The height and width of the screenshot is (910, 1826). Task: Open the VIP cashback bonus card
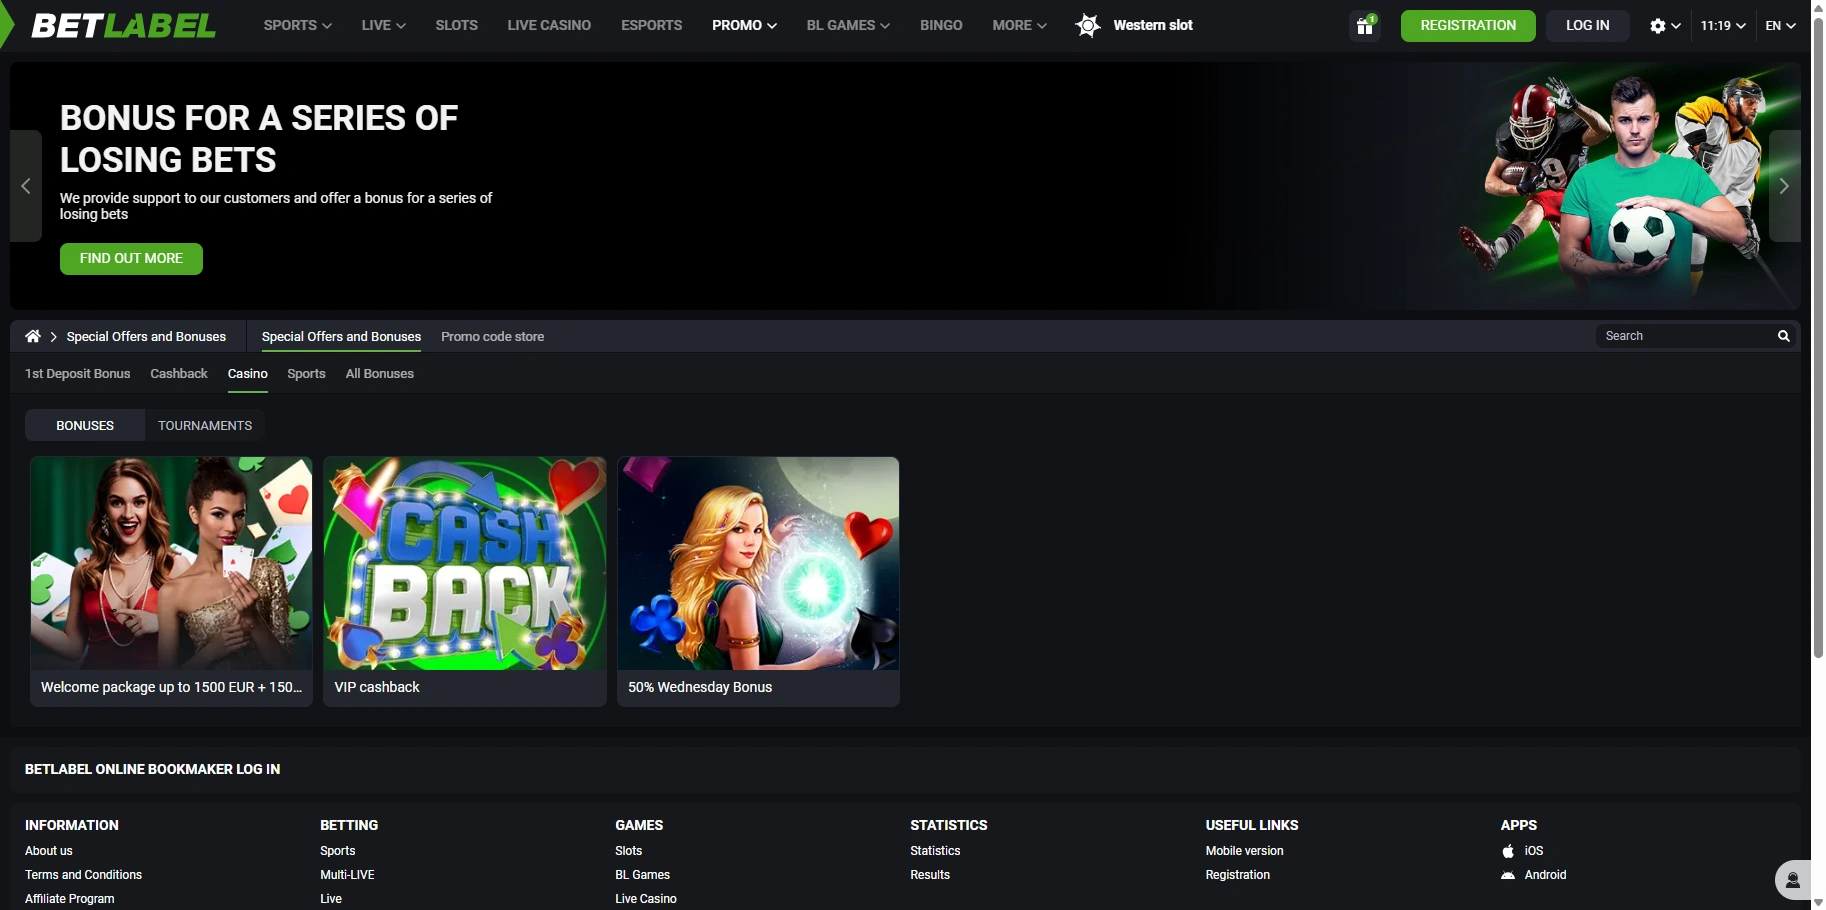(464, 581)
